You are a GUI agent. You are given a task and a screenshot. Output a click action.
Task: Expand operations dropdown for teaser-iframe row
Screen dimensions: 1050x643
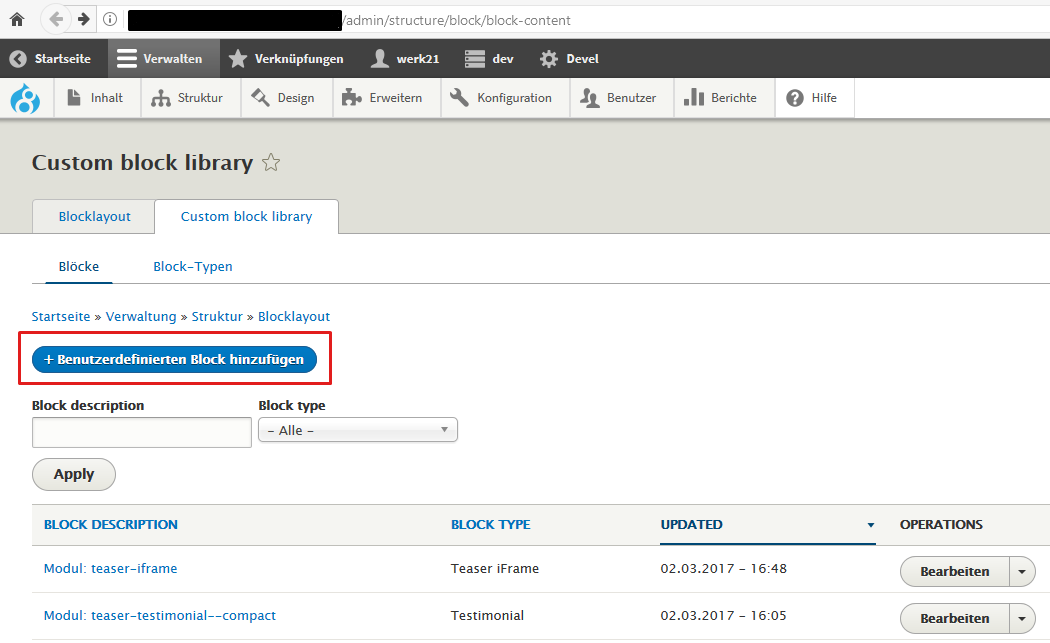pos(1021,572)
